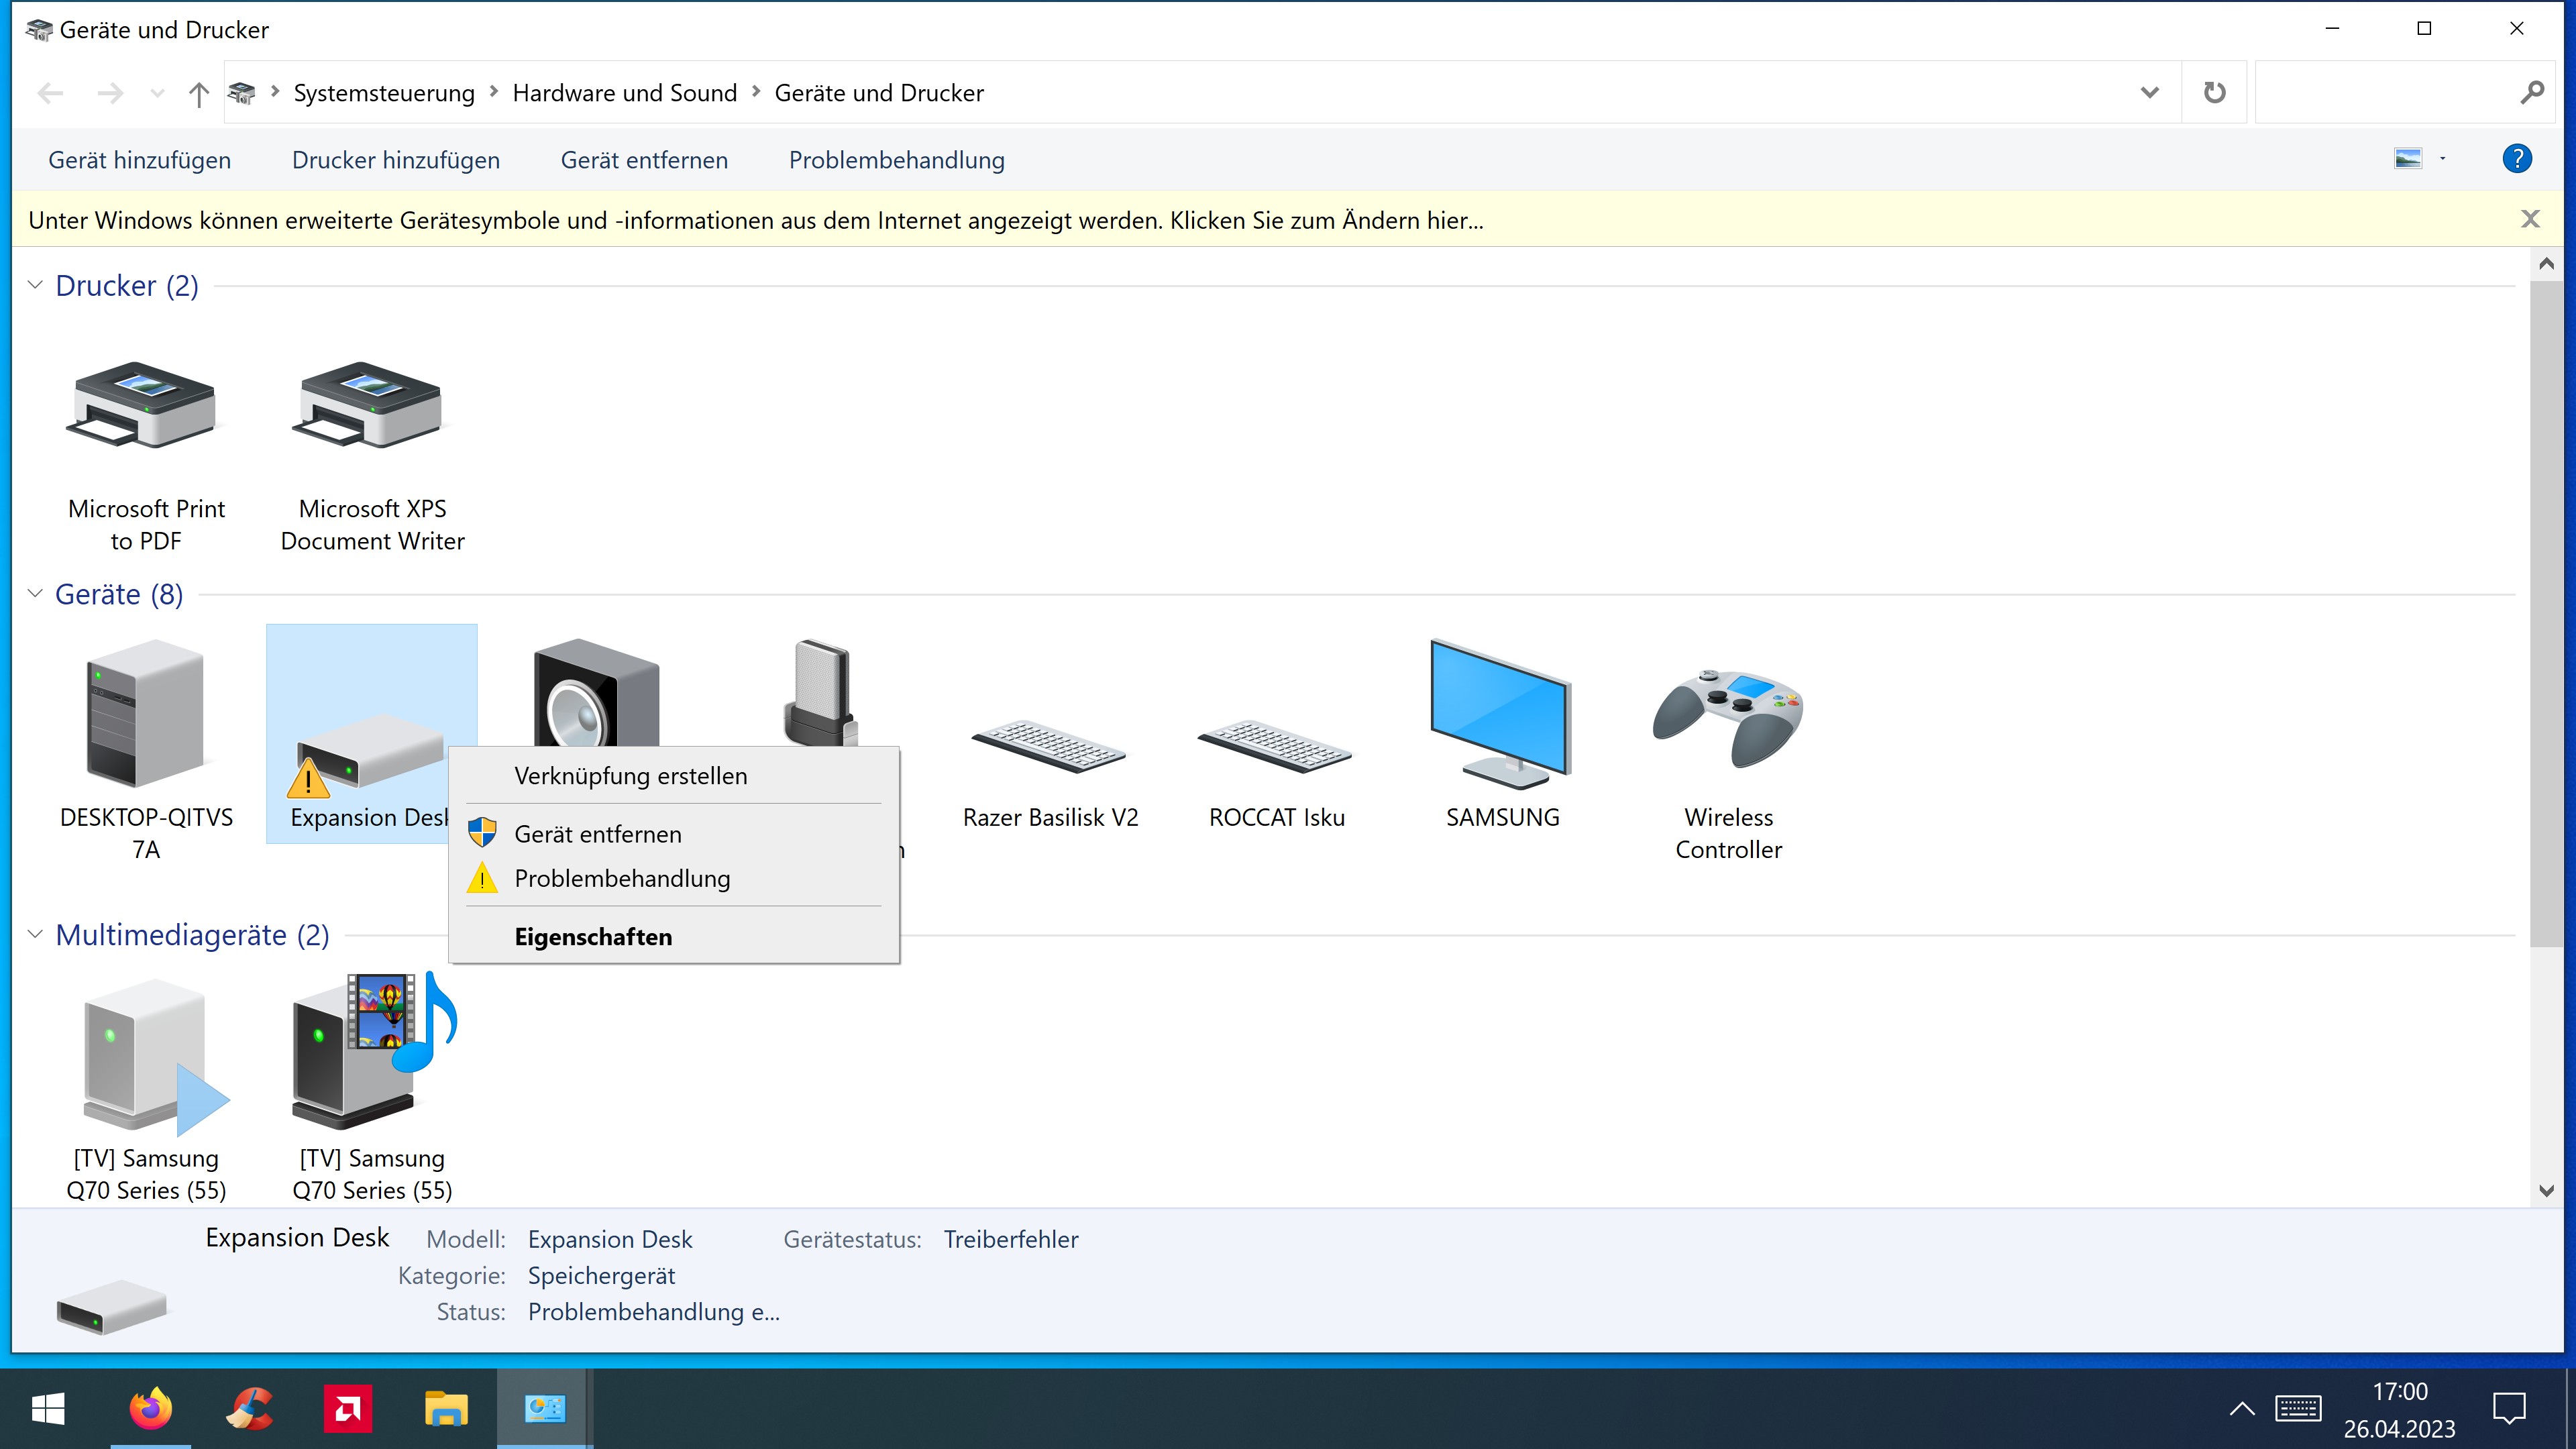Open the help question mark icon
2576x1449 pixels.
[x=2516, y=159]
